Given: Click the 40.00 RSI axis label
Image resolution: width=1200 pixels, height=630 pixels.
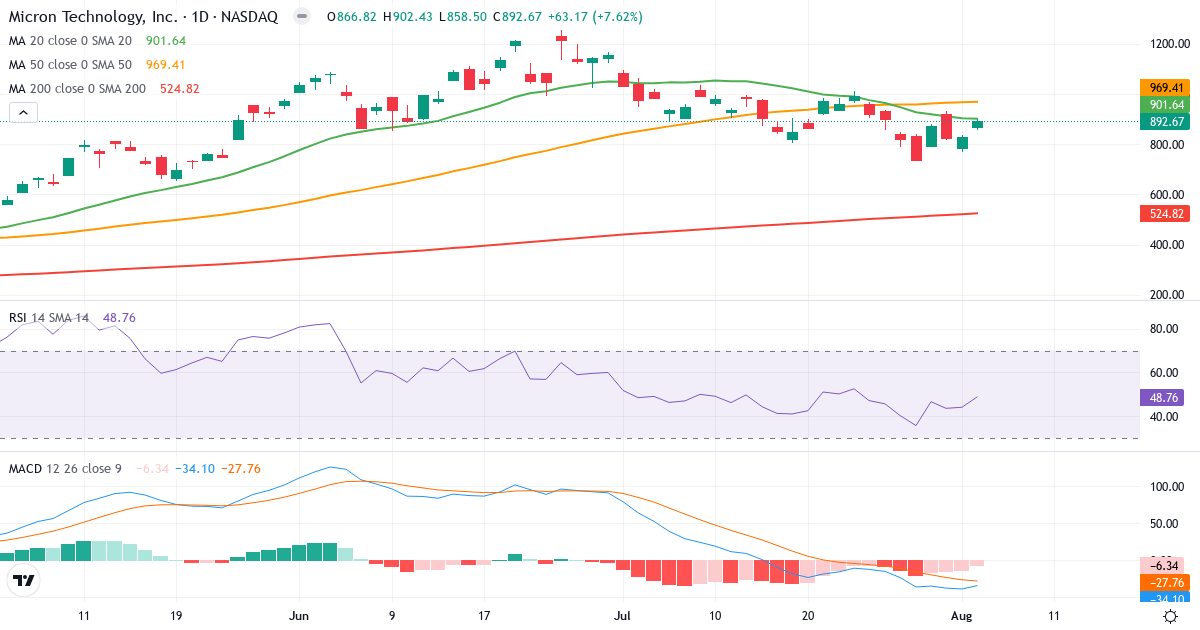Looking at the screenshot, I should point(1166,416).
